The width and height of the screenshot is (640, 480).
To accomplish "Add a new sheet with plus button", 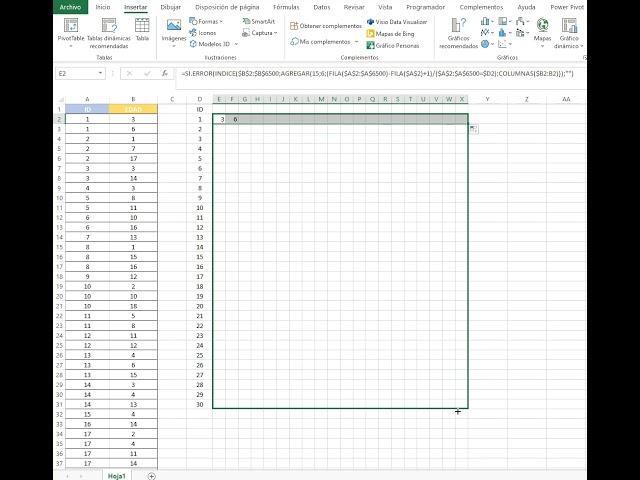I will pos(152,476).
